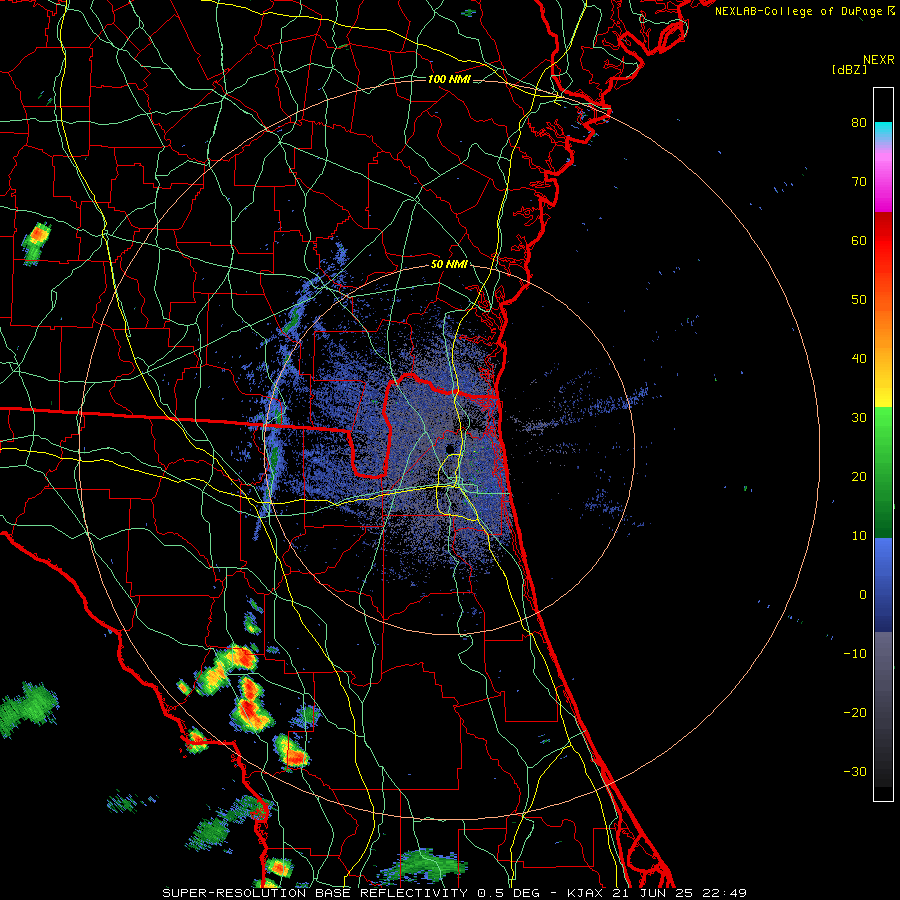The image size is (900, 900).
Task: Click the [dBZ] units label
Action: (x=849, y=69)
